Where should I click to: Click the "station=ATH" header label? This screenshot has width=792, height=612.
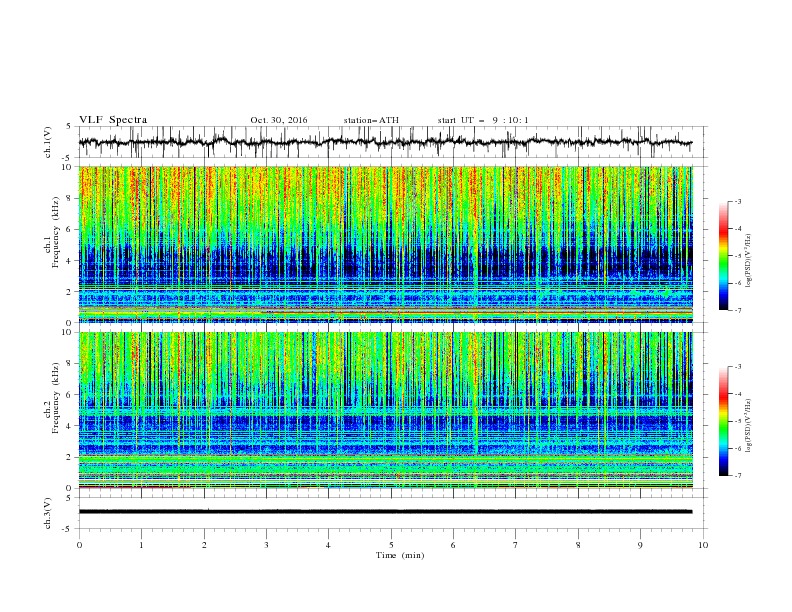point(371,120)
